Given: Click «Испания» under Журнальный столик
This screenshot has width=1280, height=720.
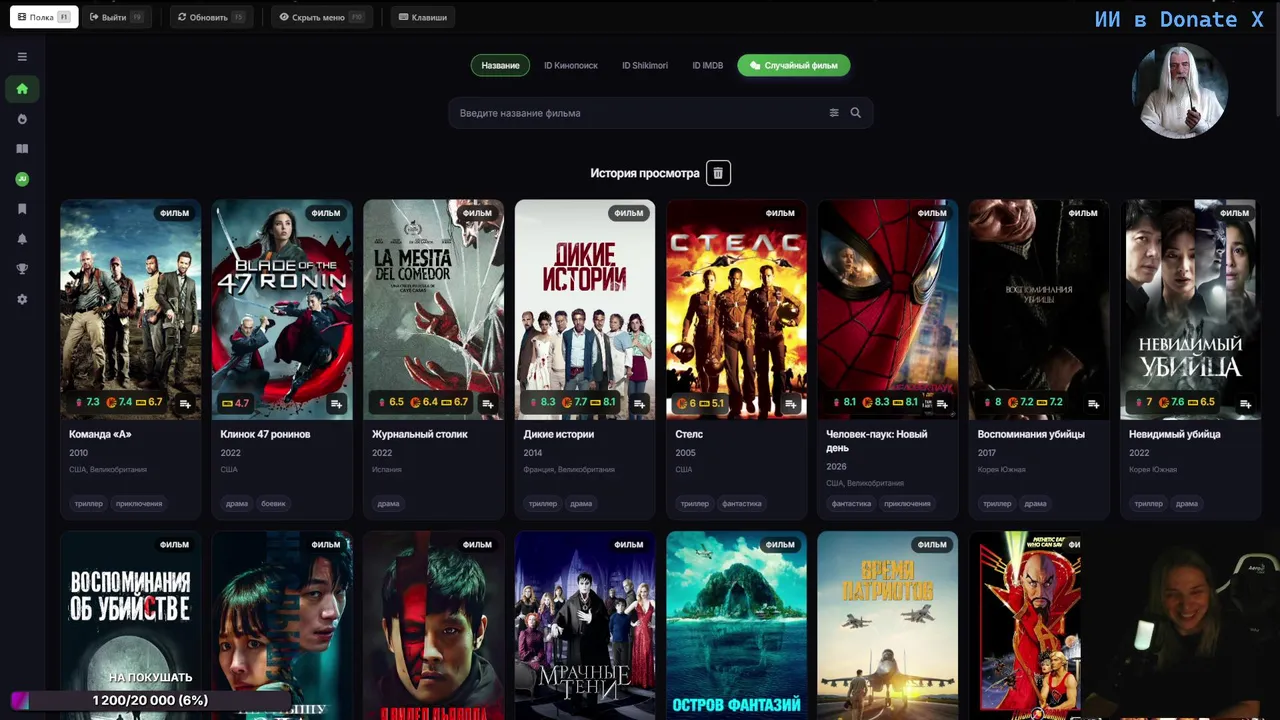Looking at the screenshot, I should 387,470.
